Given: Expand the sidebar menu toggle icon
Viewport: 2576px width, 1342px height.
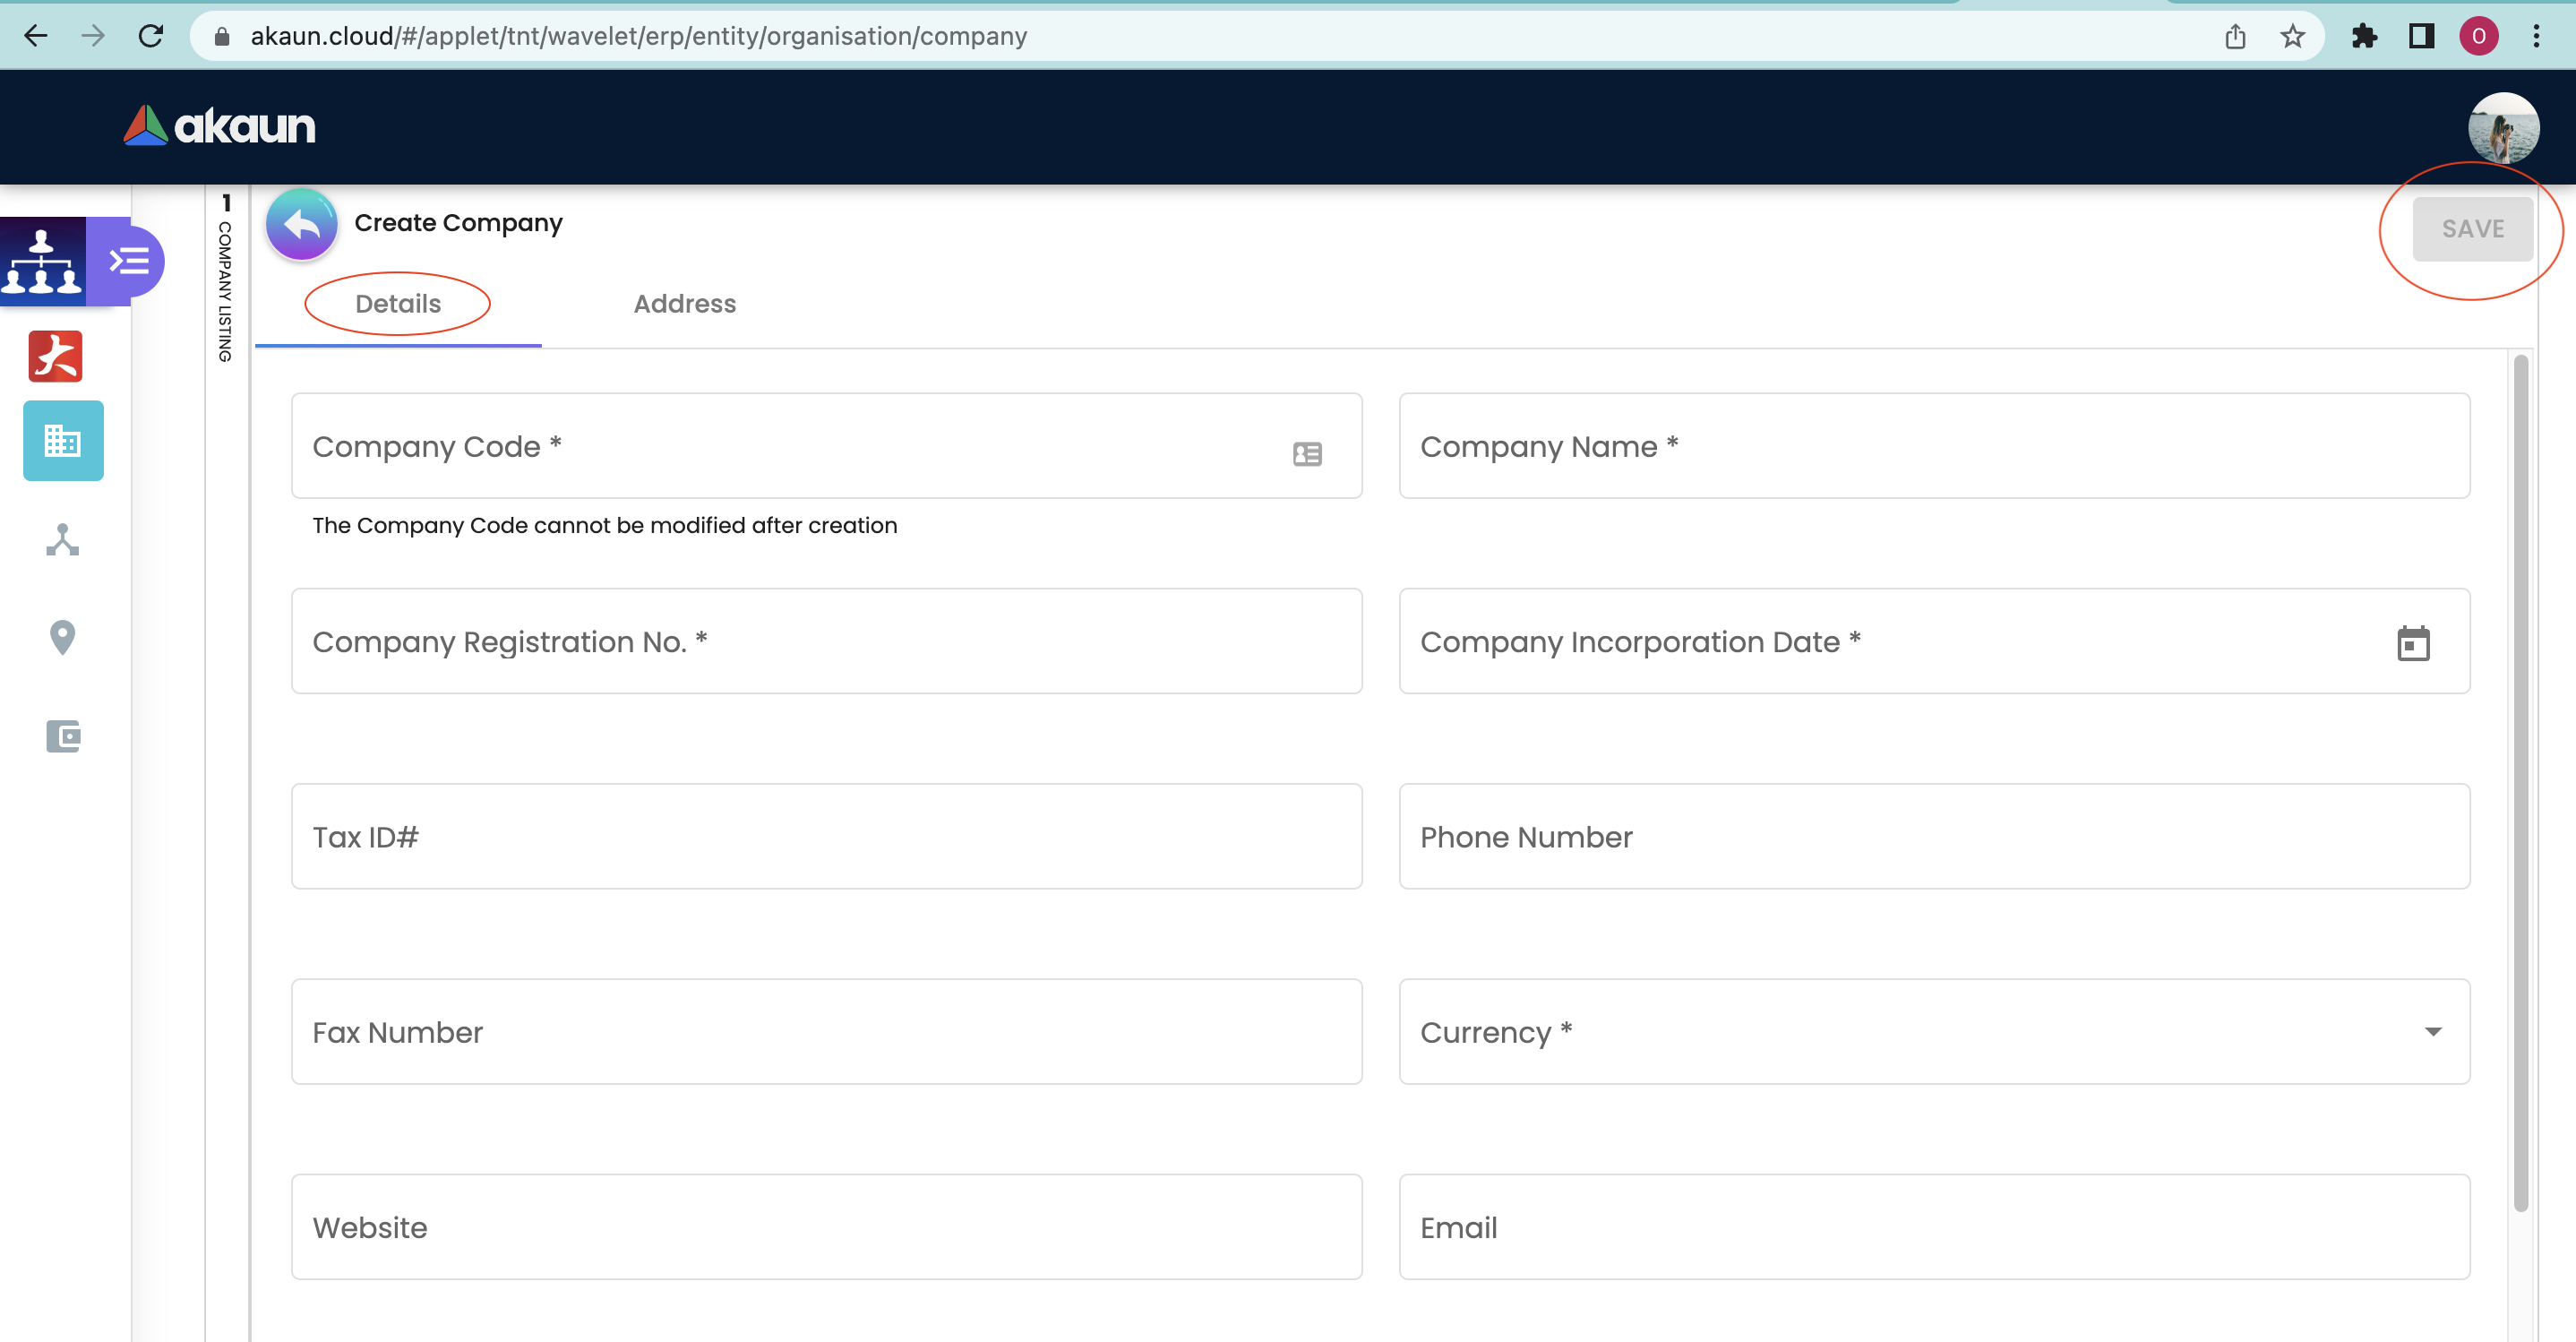Looking at the screenshot, I should (x=130, y=261).
